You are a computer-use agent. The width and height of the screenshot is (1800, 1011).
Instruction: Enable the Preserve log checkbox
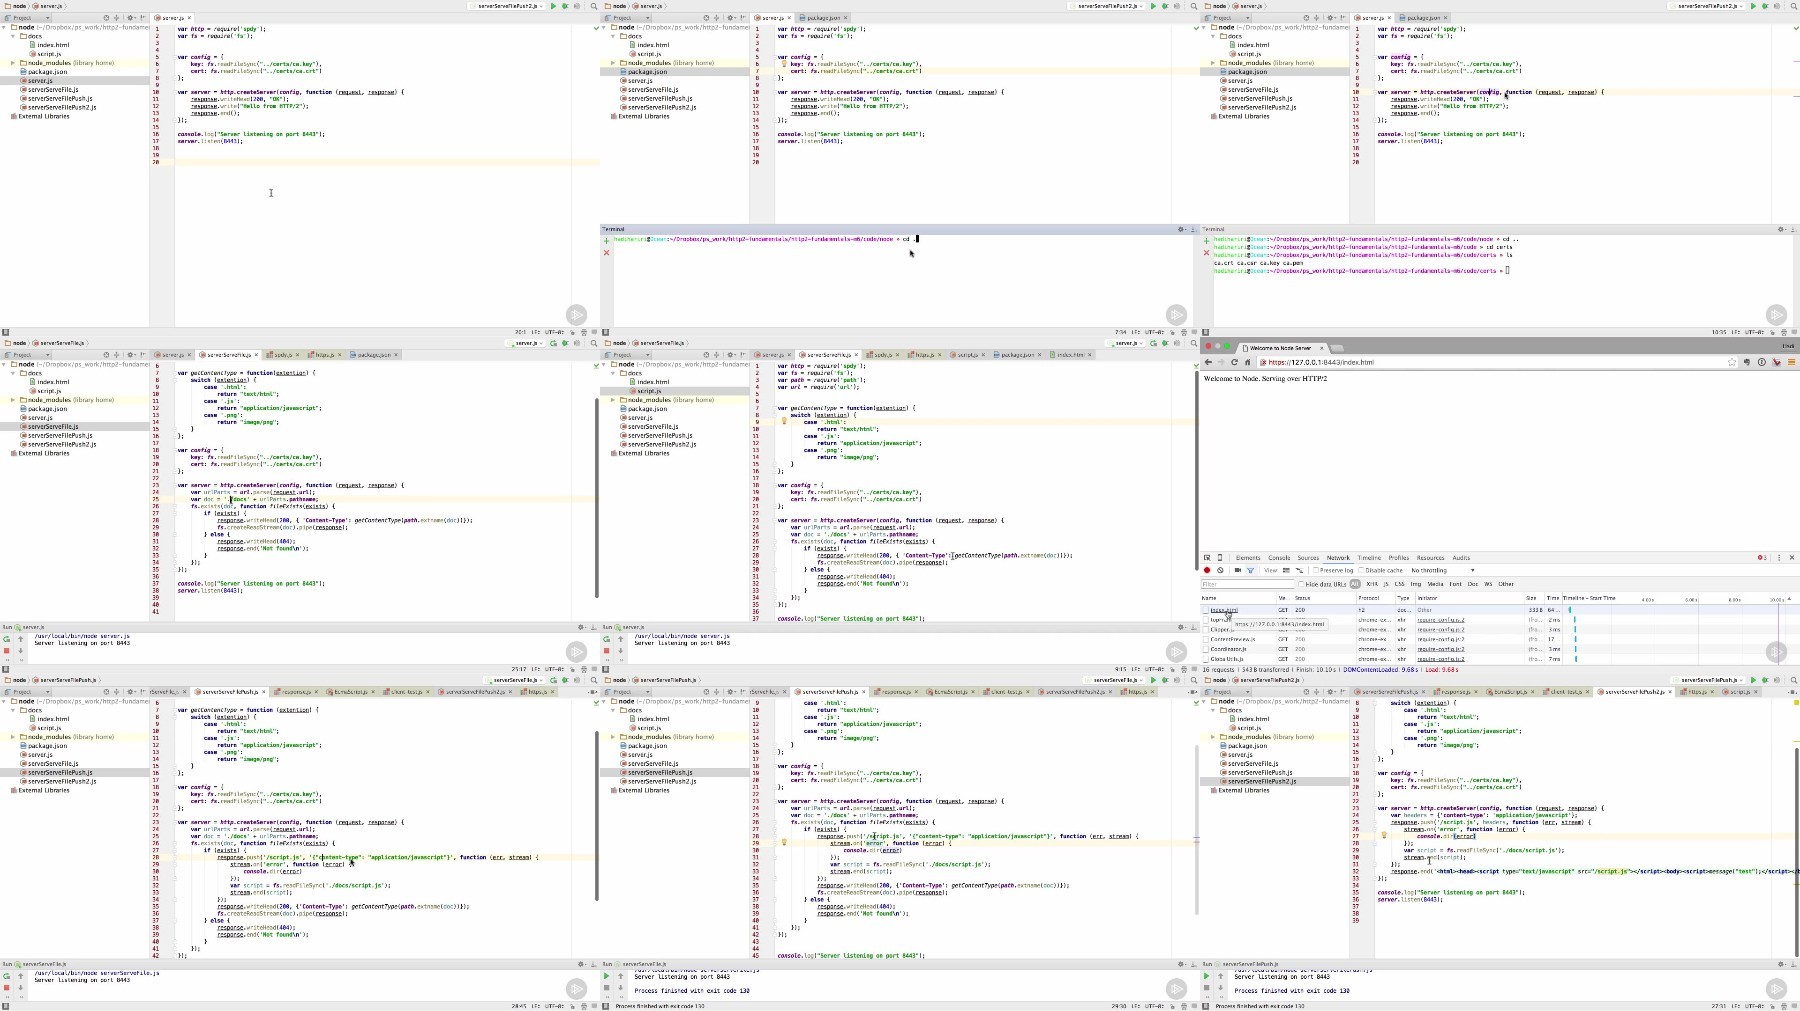click(1316, 570)
